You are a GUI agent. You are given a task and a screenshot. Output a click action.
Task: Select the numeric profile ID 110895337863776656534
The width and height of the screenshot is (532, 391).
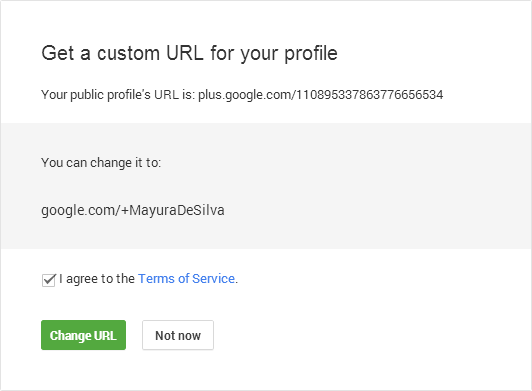tap(369, 95)
